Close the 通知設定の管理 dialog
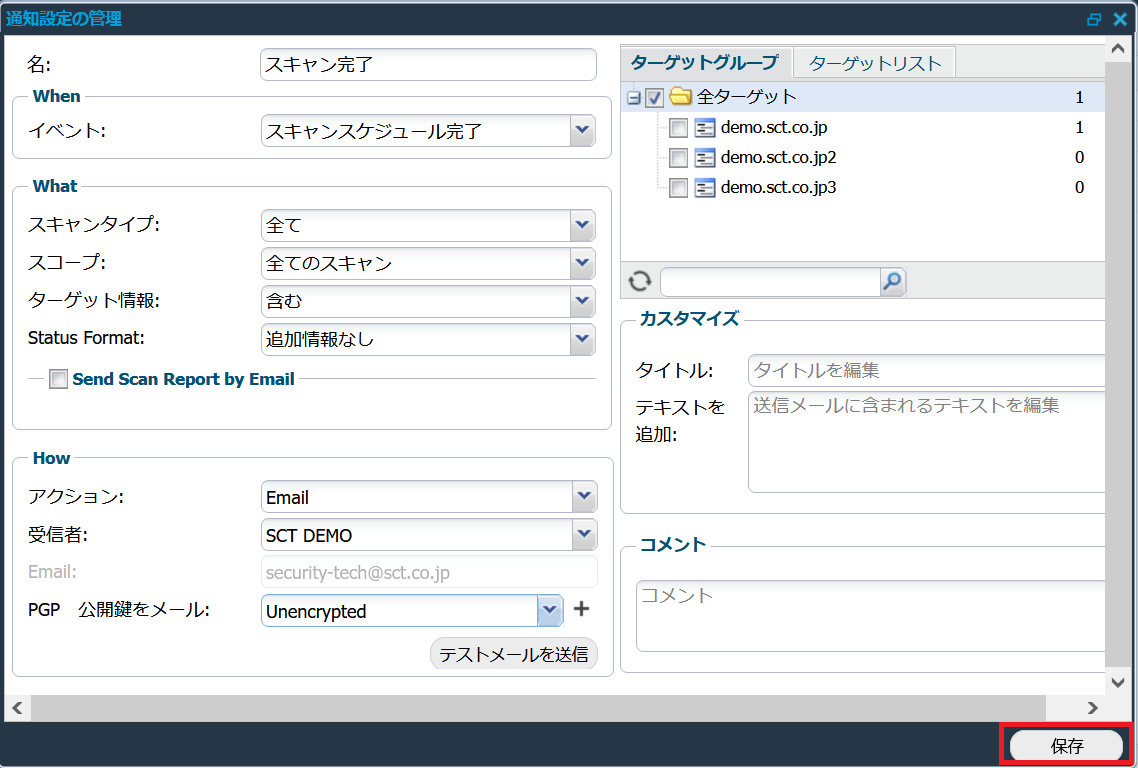1138x768 pixels. pos(1121,19)
